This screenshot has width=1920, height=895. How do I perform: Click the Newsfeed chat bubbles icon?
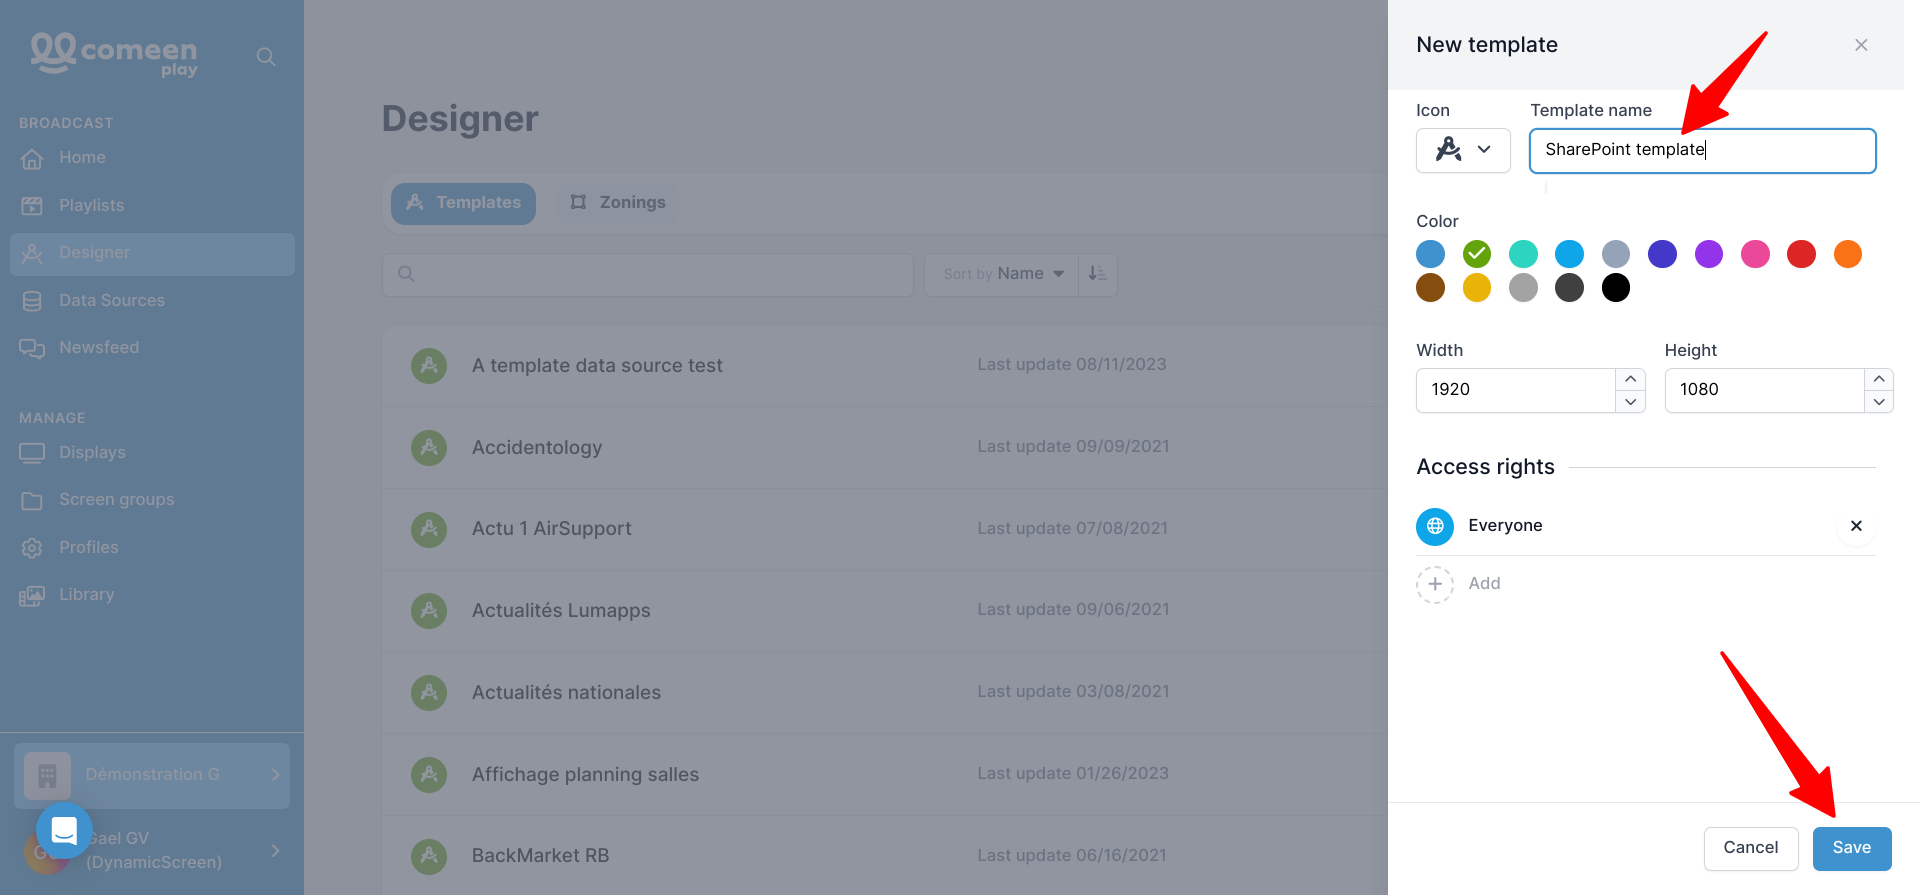click(x=32, y=348)
